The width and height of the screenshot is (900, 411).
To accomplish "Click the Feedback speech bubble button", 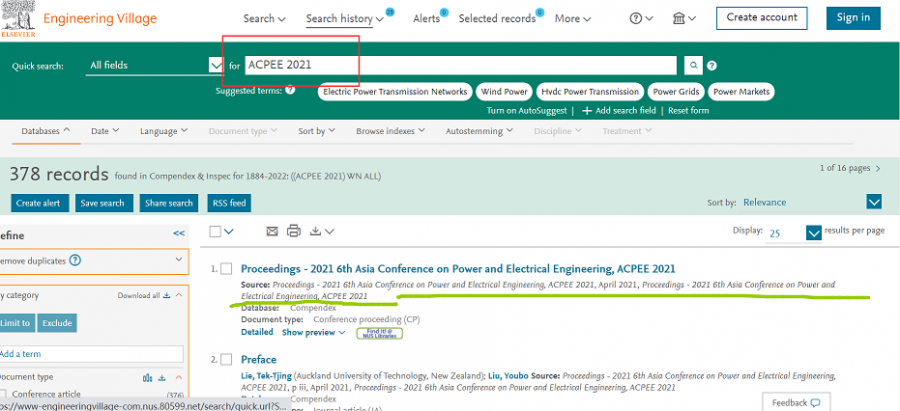I will tap(797, 402).
